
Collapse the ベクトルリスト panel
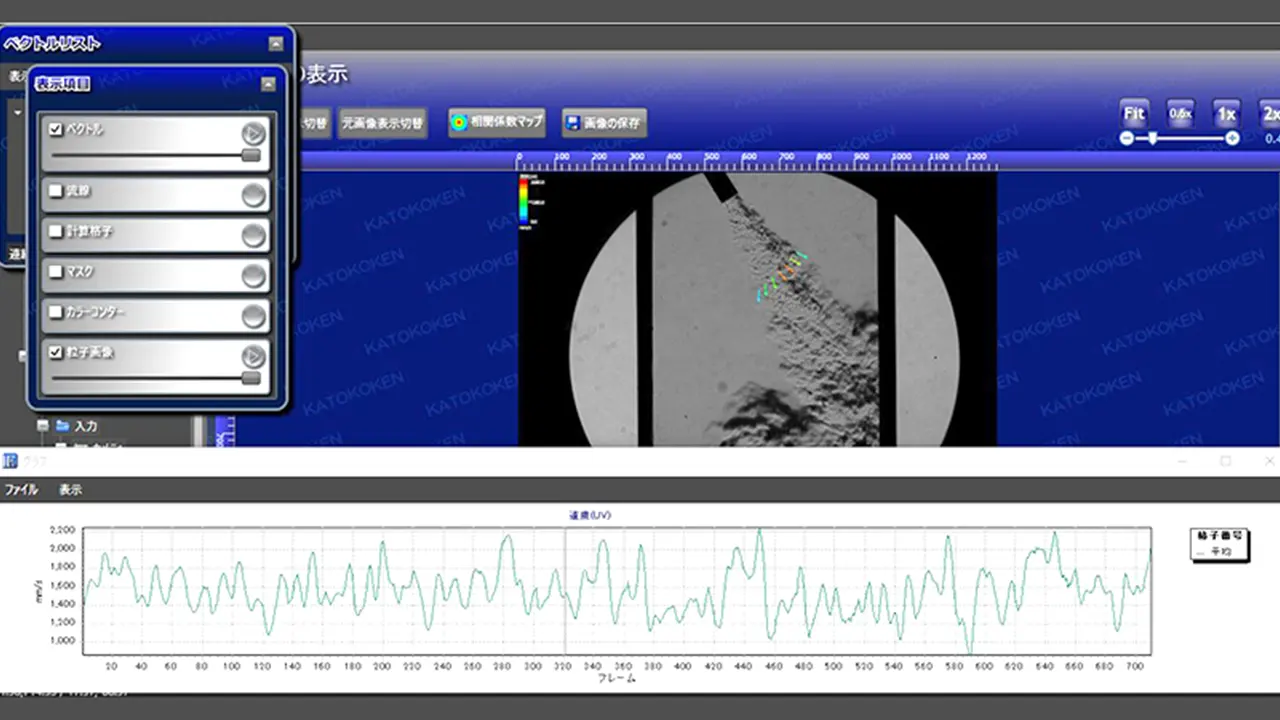[x=276, y=44]
